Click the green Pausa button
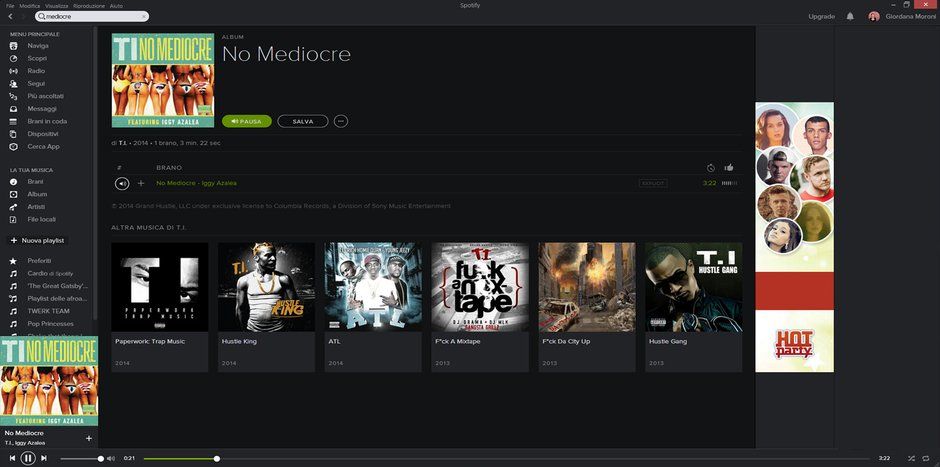The height and width of the screenshot is (467, 940). pos(246,121)
